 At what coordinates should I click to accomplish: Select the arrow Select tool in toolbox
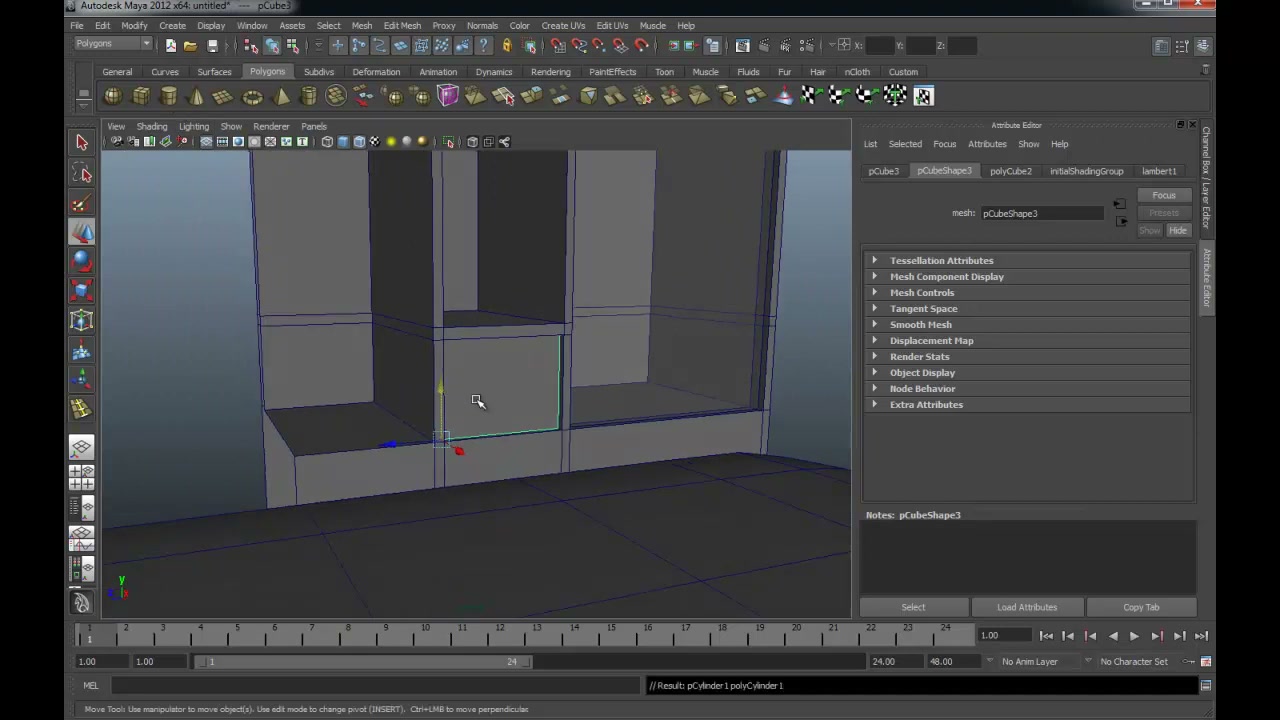82,143
